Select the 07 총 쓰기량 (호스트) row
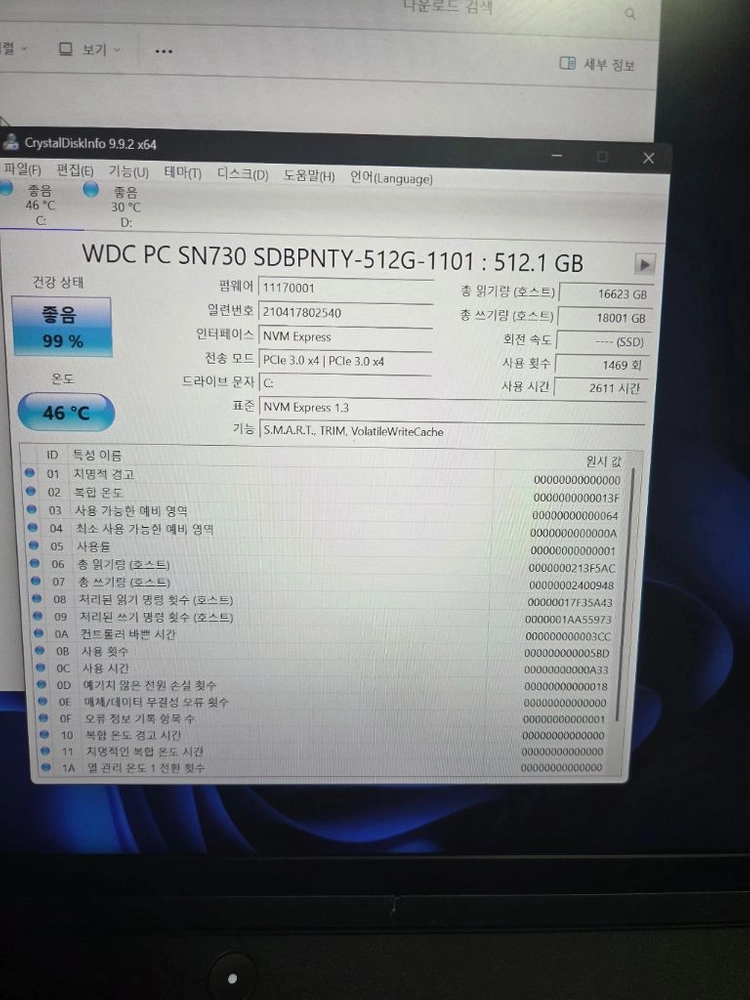Screen dimensions: 750x1000 (x=323, y=582)
